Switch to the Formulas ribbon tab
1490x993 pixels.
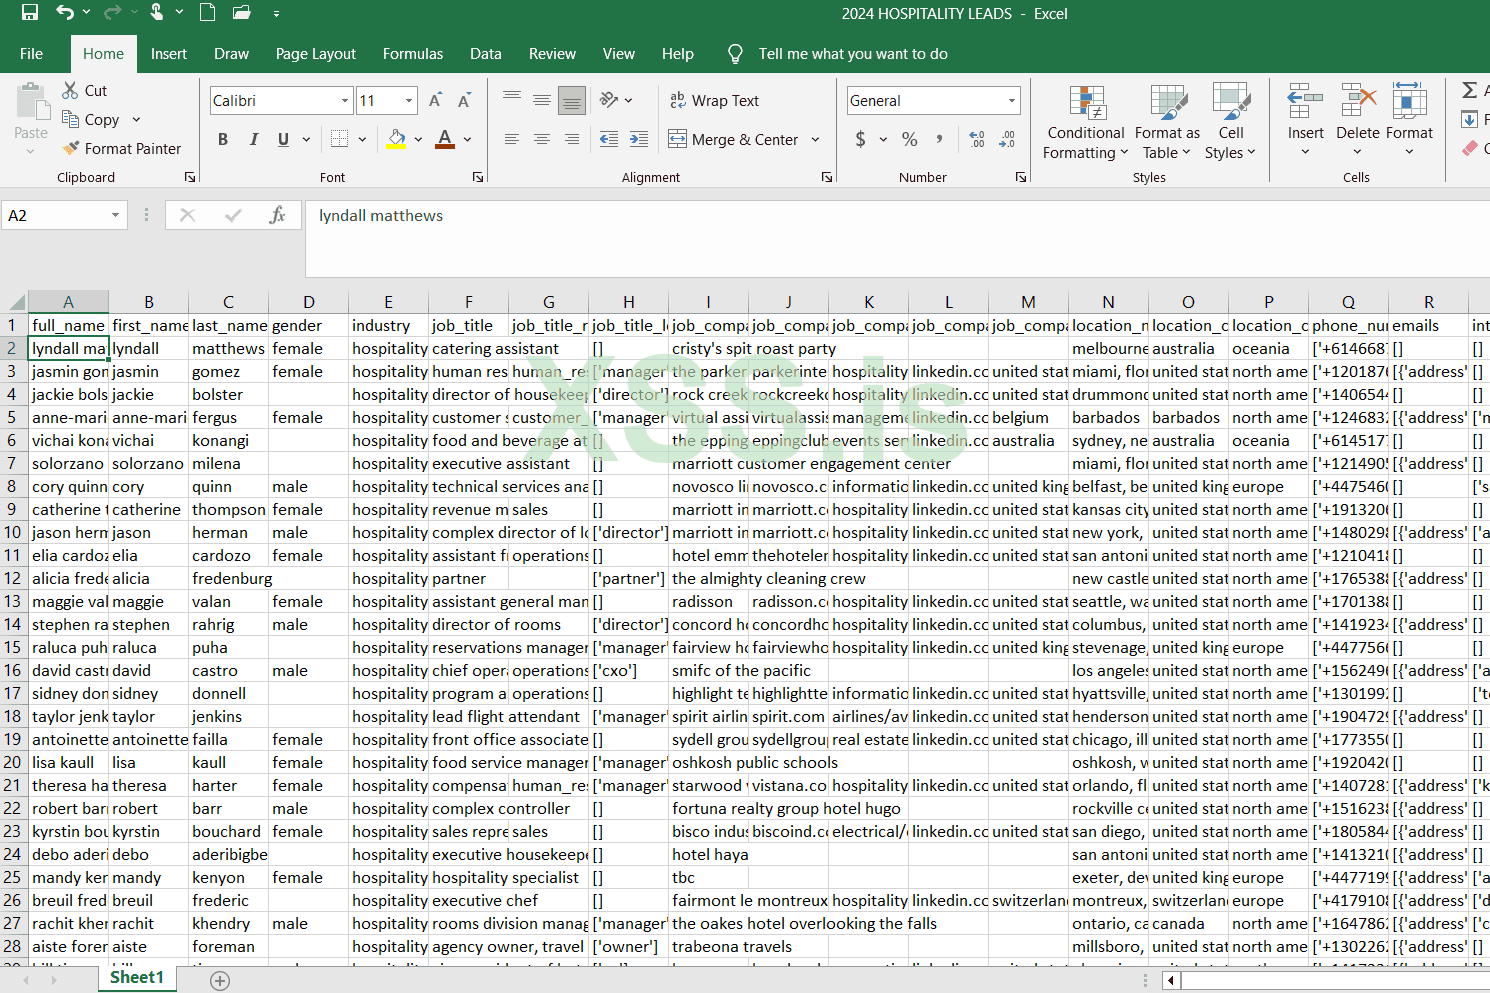(x=413, y=54)
